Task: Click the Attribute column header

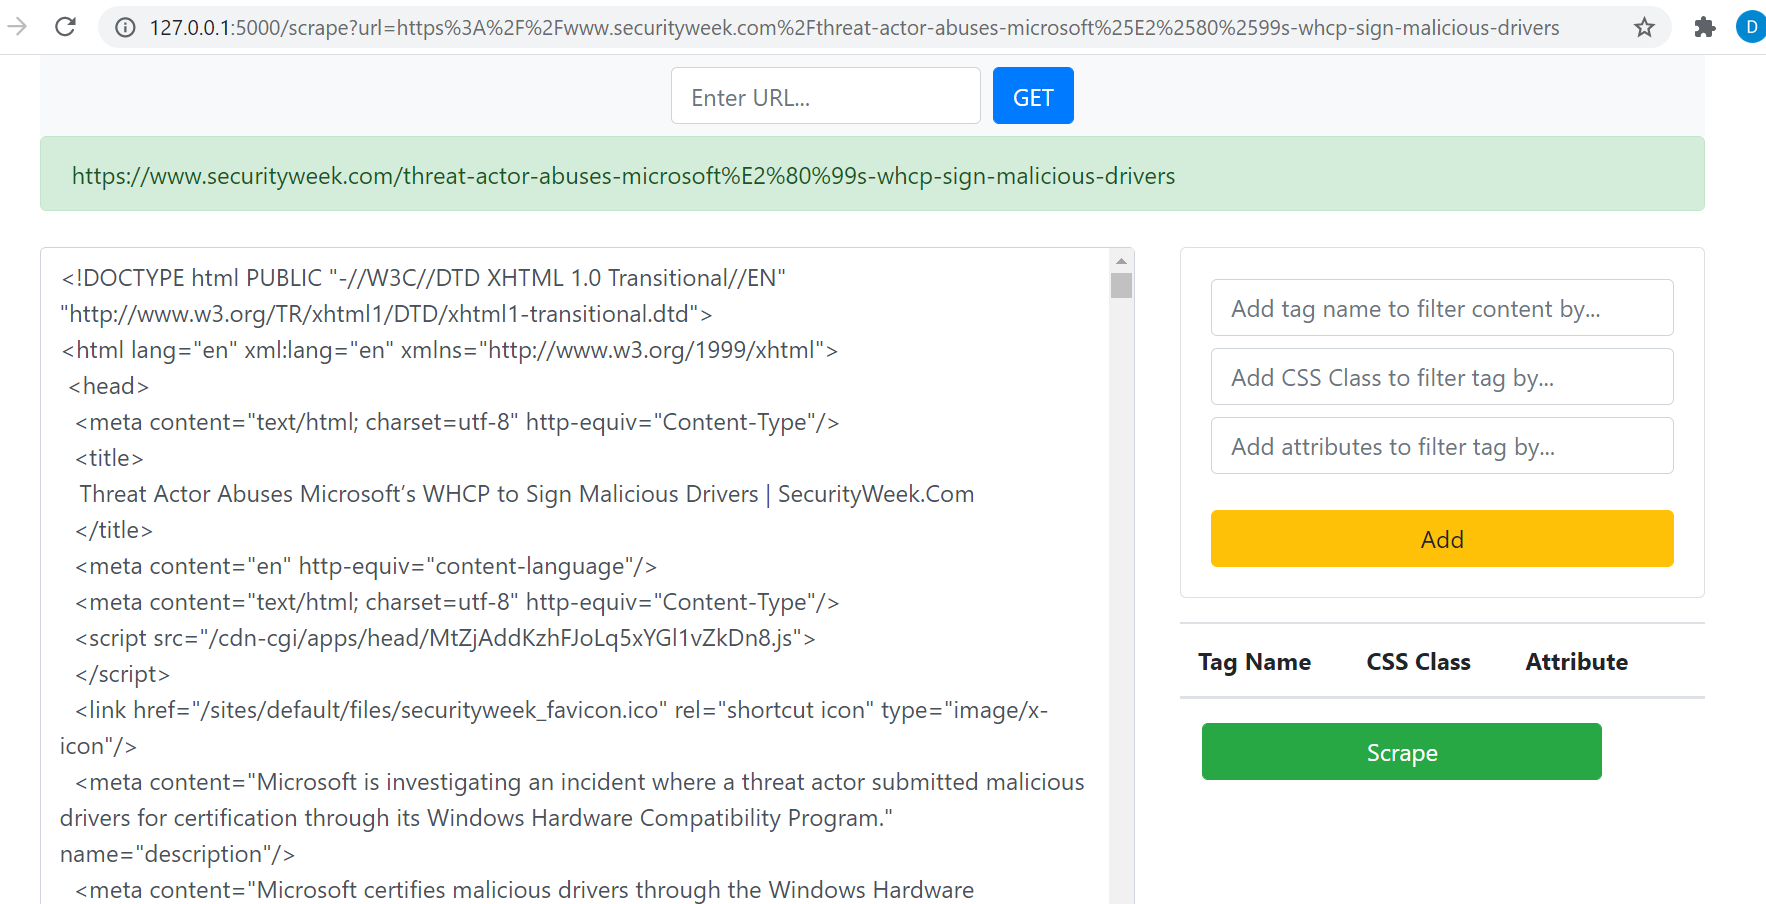Action: pyautogui.click(x=1576, y=662)
